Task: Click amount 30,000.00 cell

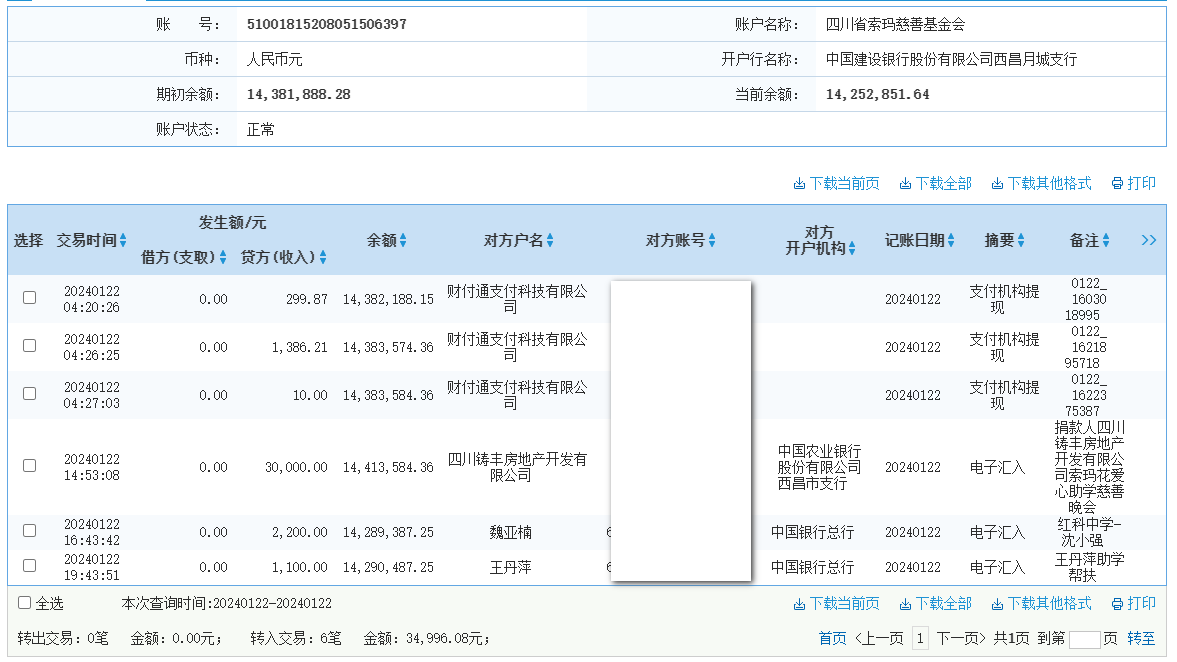Action: point(296,467)
